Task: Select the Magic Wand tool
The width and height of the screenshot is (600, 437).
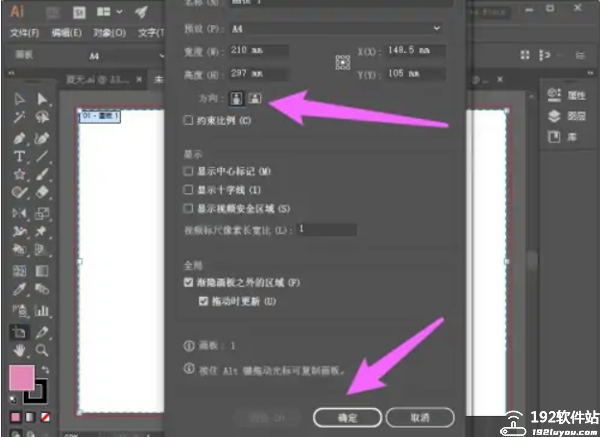Action: [x=19, y=117]
